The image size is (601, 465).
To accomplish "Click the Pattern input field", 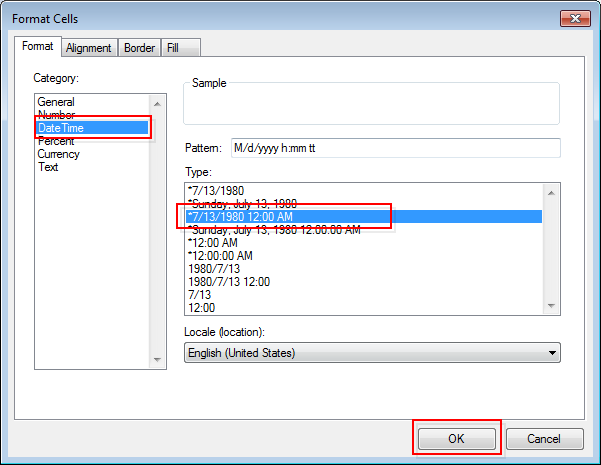I will 395,148.
